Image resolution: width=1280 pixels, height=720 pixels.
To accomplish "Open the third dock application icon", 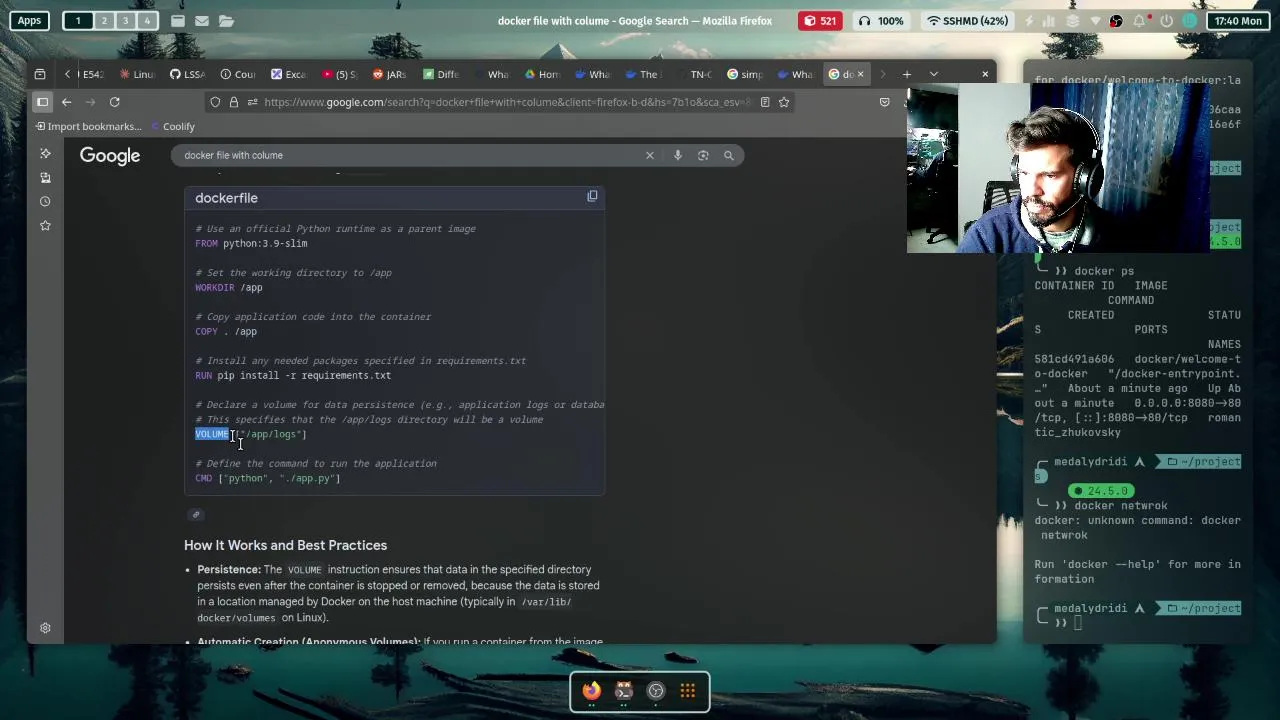I will pyautogui.click(x=656, y=690).
